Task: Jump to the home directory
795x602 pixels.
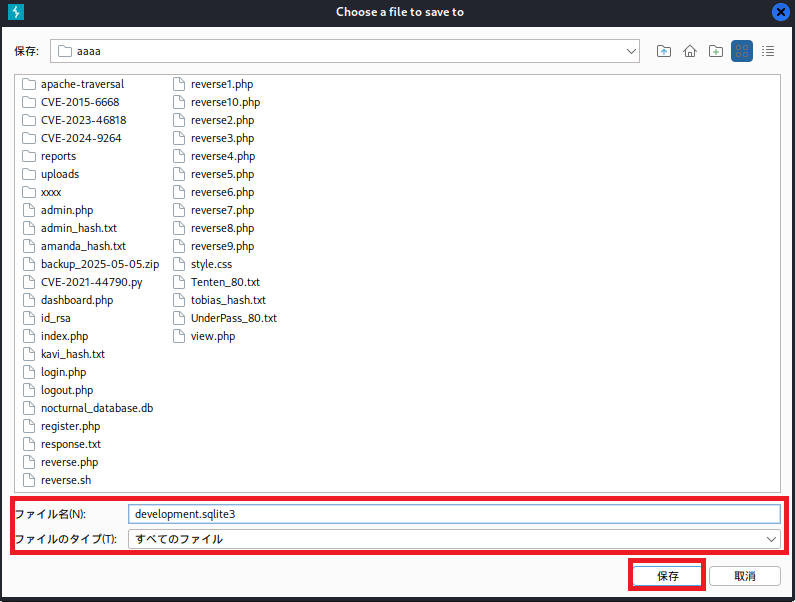Action: pos(690,51)
